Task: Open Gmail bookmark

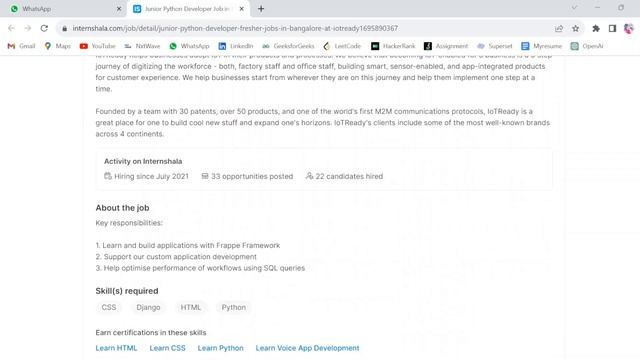Action: (22, 46)
